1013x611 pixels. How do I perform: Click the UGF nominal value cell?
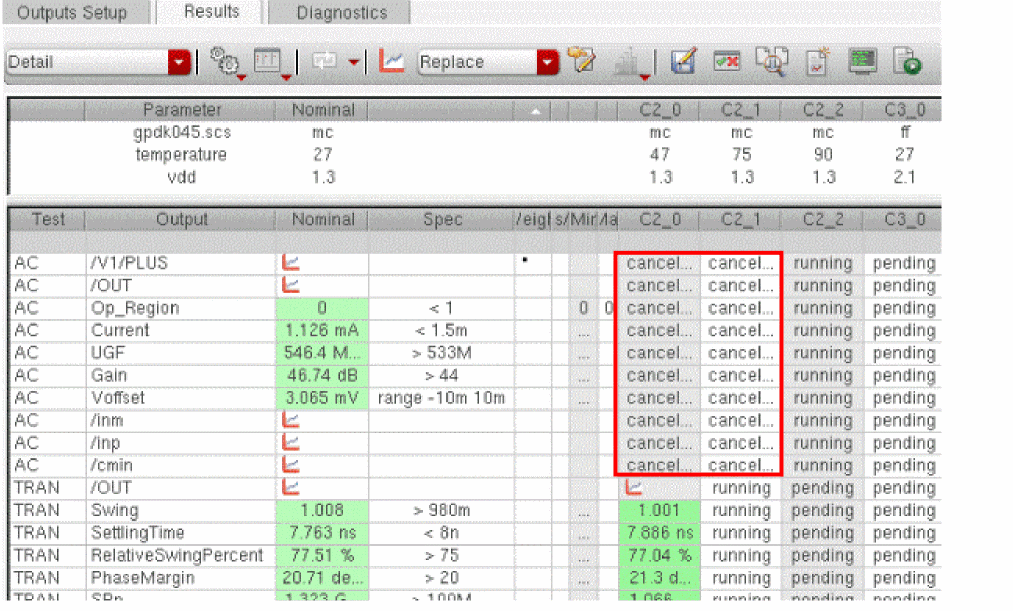(322, 353)
